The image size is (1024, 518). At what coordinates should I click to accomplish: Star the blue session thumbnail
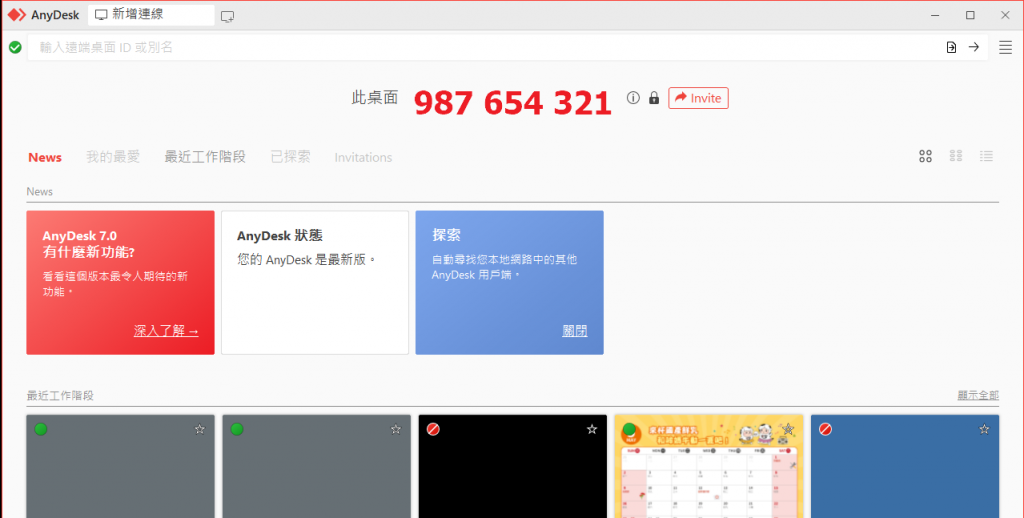pyautogui.click(x=984, y=429)
